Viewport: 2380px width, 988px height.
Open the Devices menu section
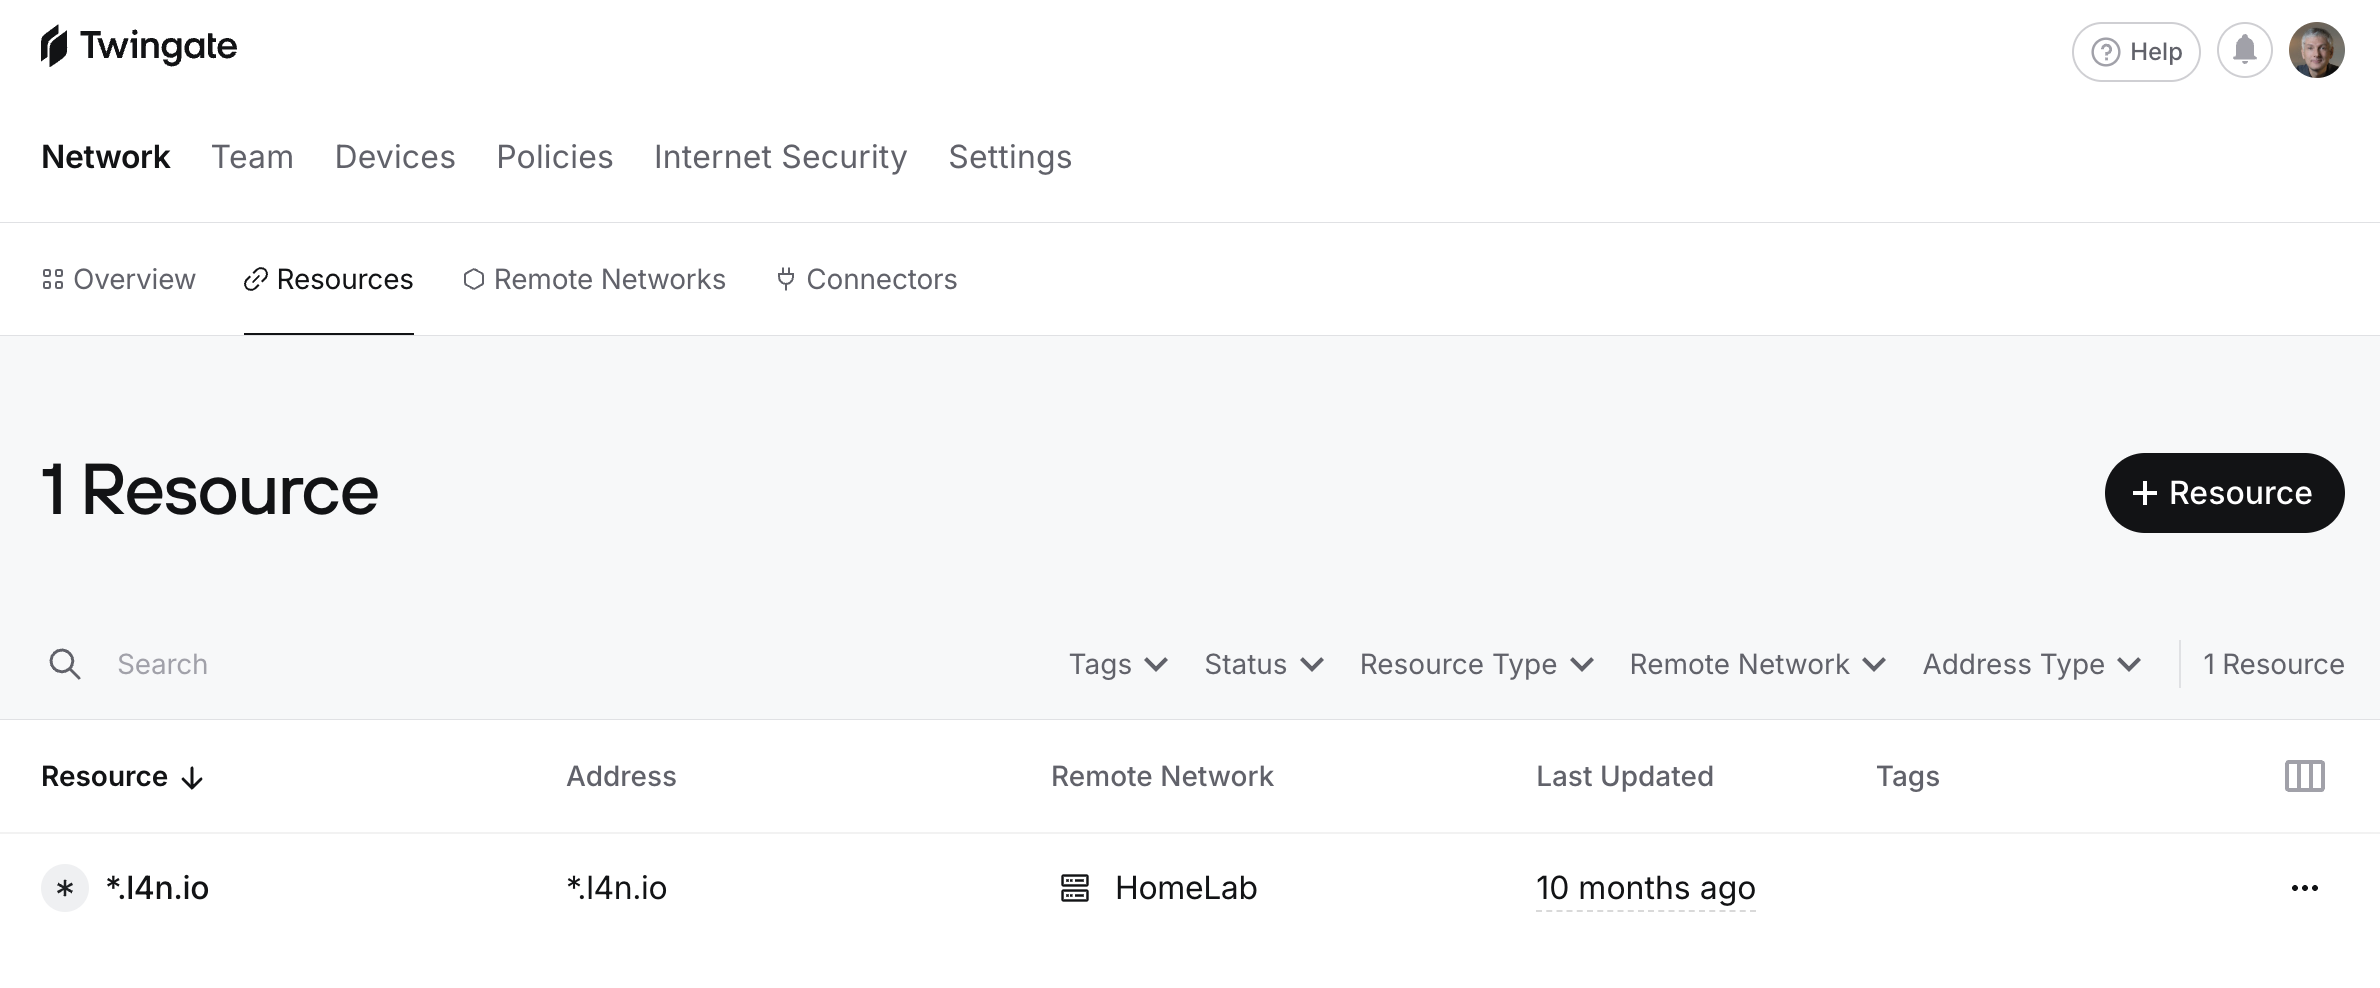[395, 157]
